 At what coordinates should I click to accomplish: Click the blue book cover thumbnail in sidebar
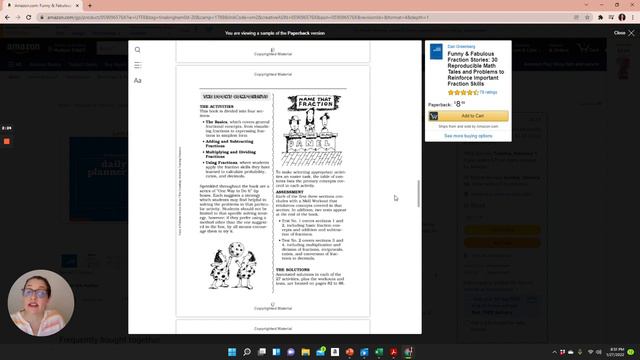tap(436, 52)
